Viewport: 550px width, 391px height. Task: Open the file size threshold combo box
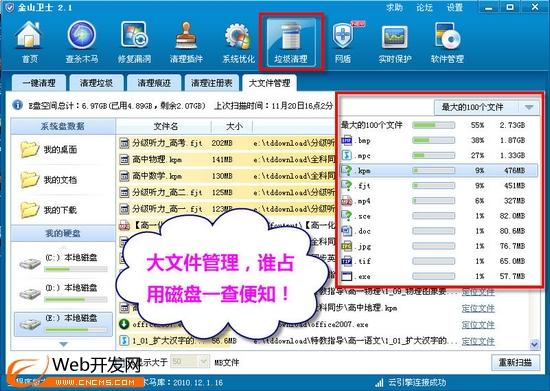click(189, 362)
